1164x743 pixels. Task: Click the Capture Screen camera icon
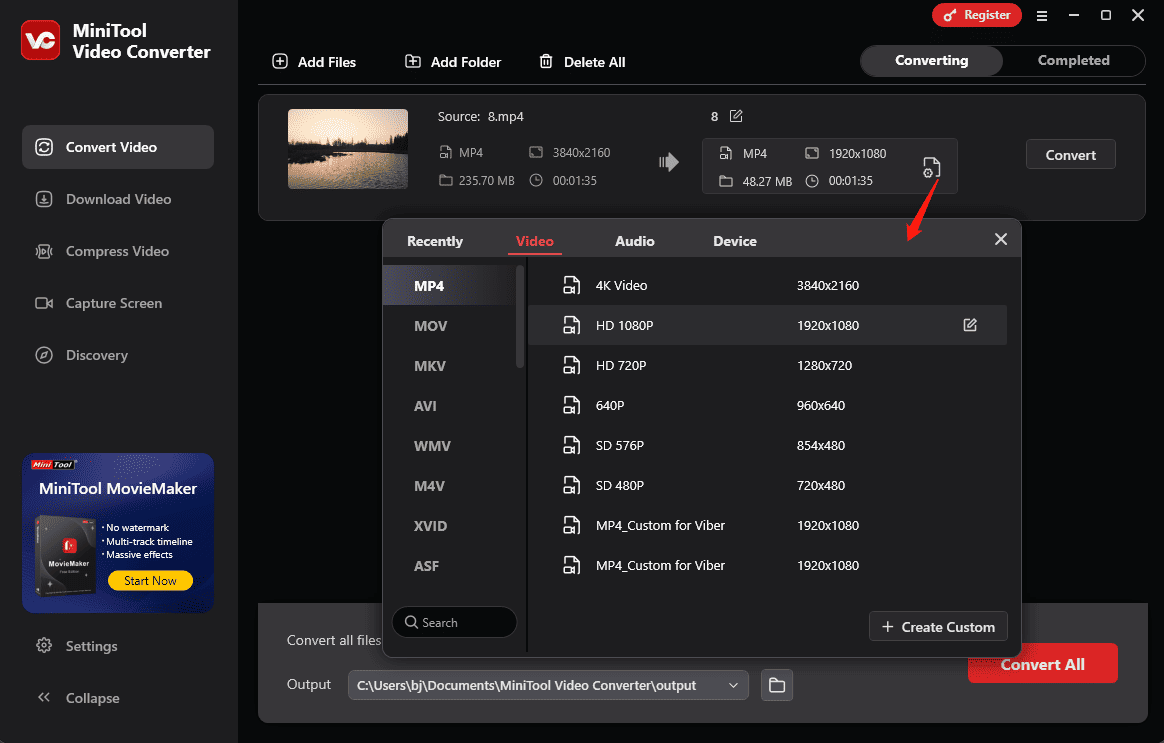tap(44, 303)
